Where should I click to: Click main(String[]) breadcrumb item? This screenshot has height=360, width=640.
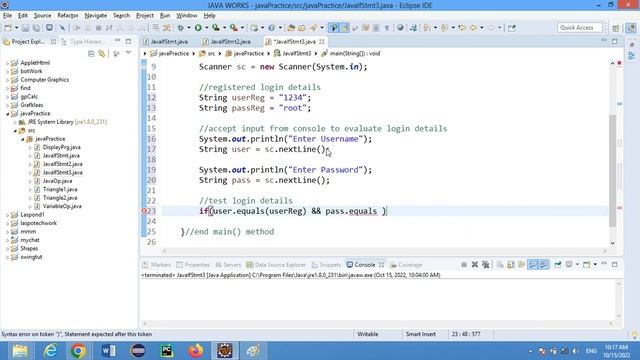click(x=351, y=53)
